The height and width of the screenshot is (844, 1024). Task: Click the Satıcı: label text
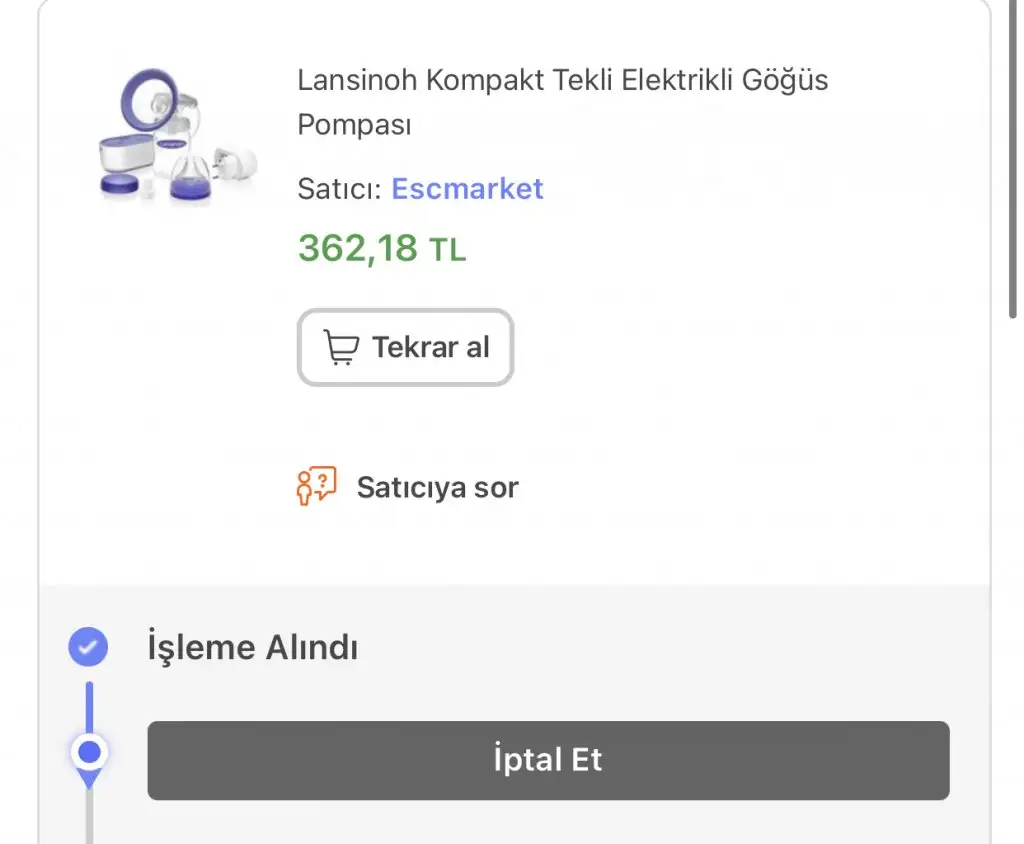[339, 189]
